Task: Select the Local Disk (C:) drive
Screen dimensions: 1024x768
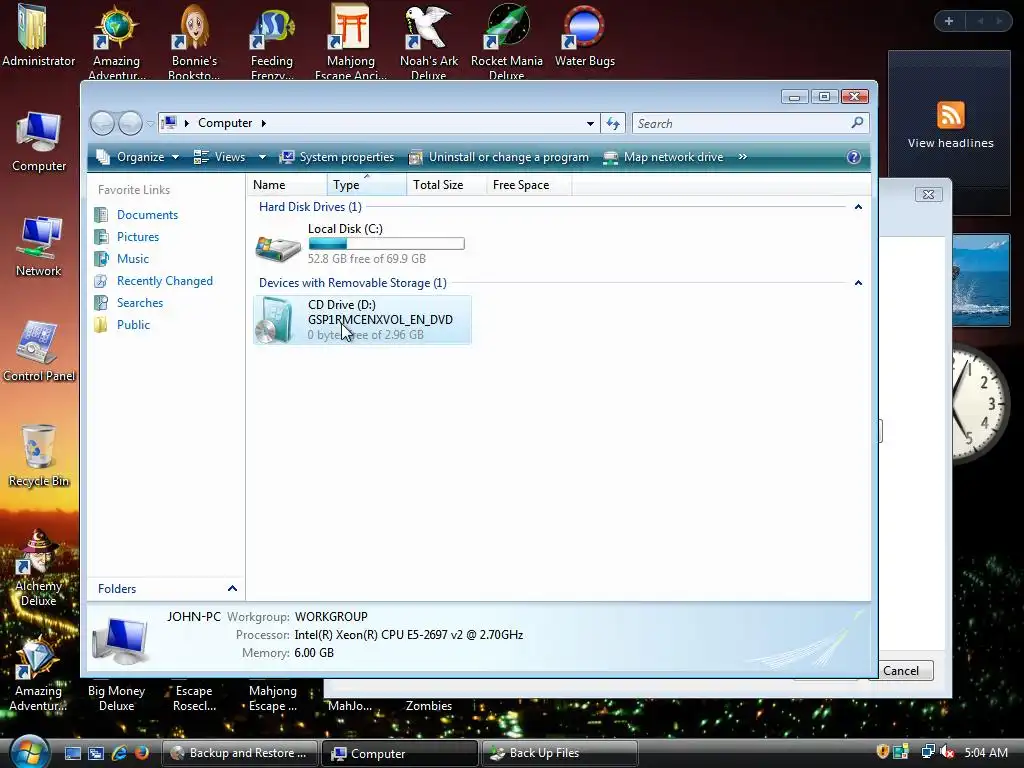Action: [360, 244]
